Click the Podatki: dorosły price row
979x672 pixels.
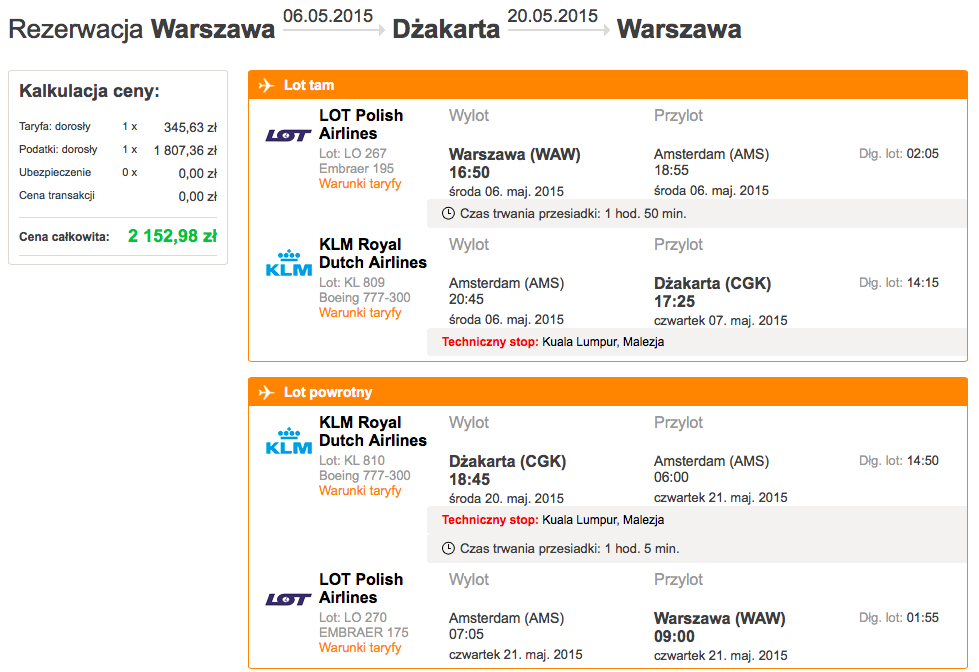[118, 150]
